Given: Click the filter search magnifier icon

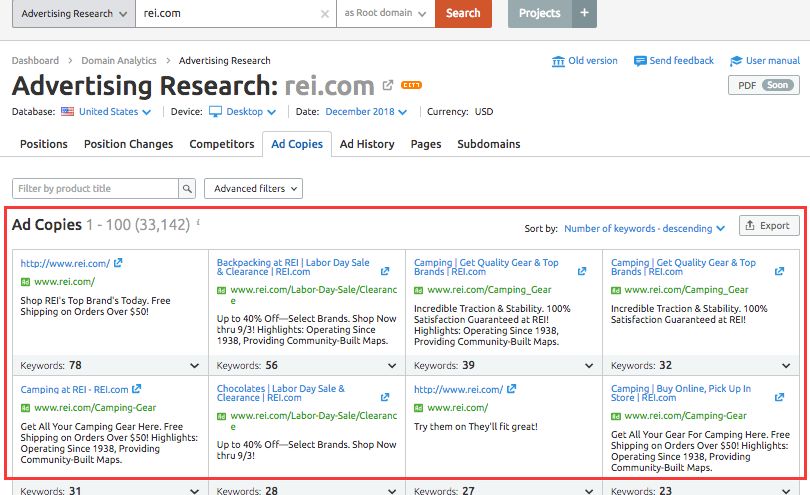Looking at the screenshot, I should point(187,189).
